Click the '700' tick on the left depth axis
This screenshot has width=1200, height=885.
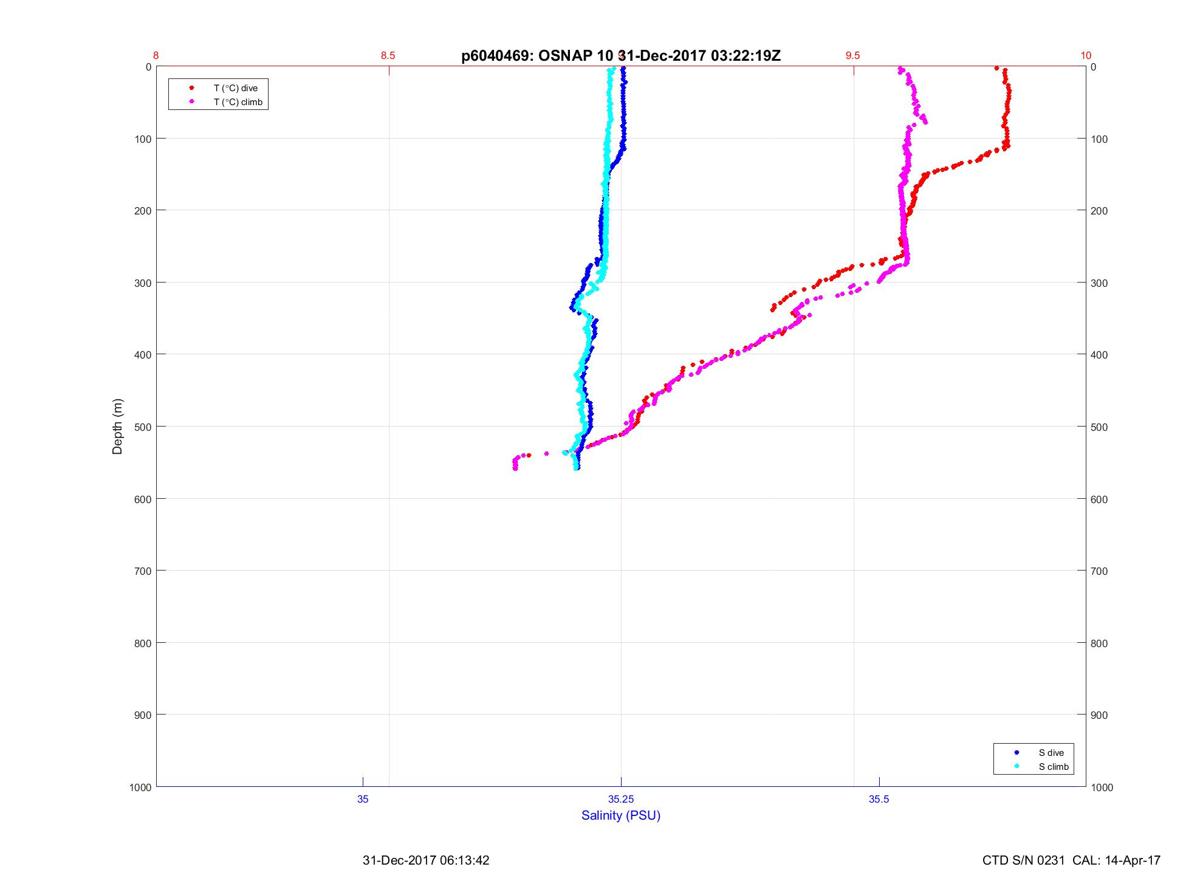(142, 571)
